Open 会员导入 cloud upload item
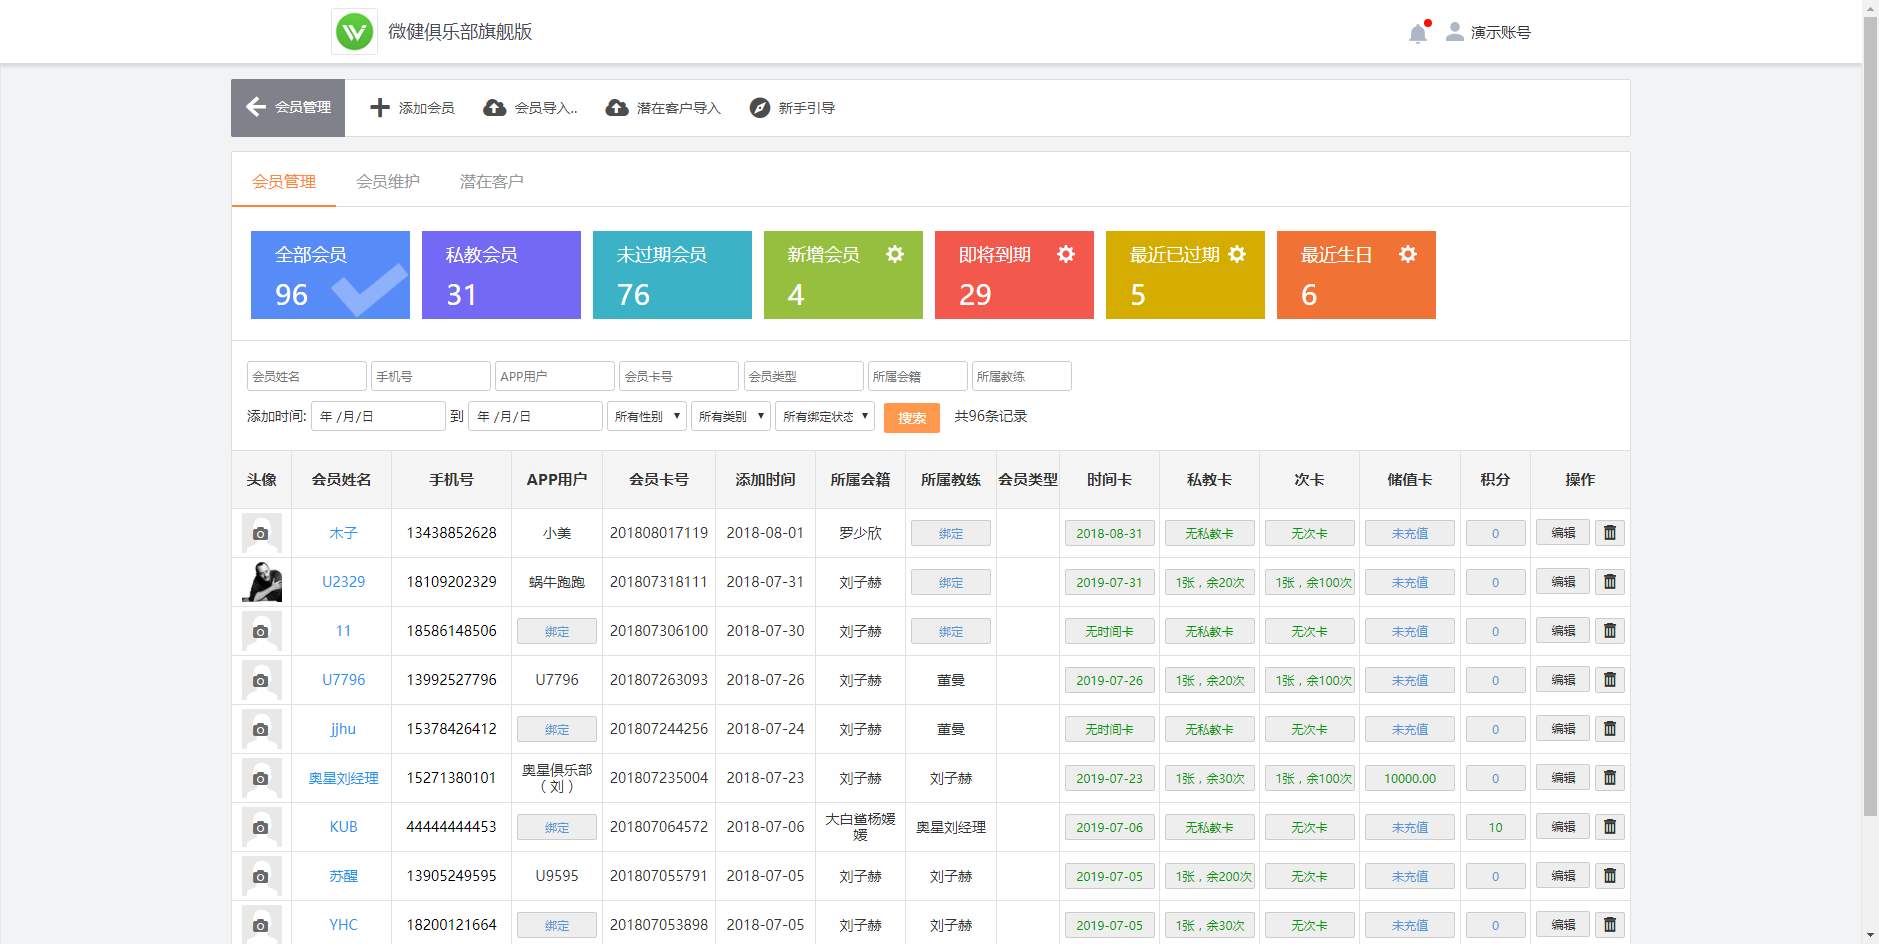Screen dimensions: 1879x944 (530, 107)
